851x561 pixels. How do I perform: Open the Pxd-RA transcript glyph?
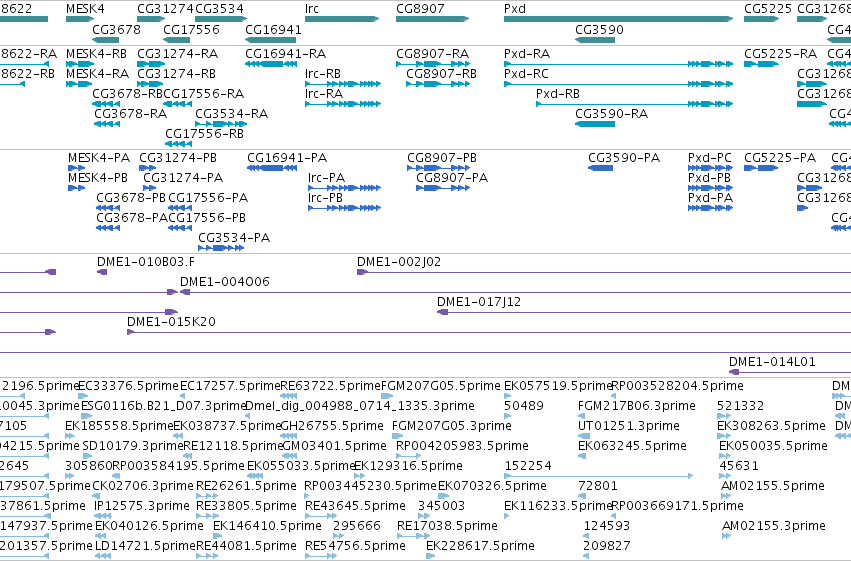coord(619,64)
